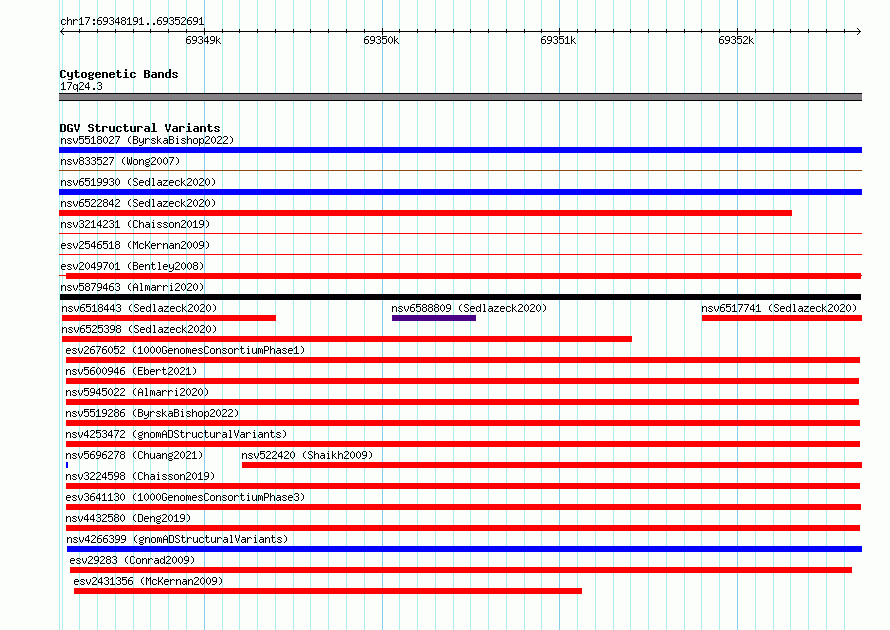Click the 69349k ruler tick label
The width and height of the screenshot is (890, 630).
(203, 40)
